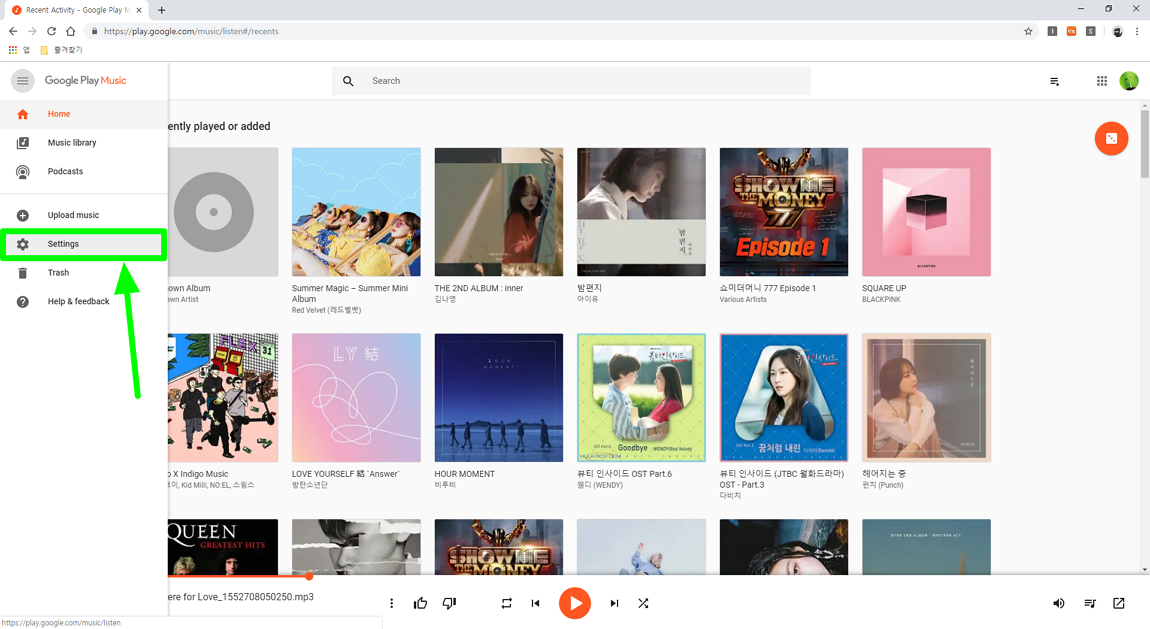Click the browser address bar URL
This screenshot has height=629, width=1150.
pyautogui.click(x=191, y=32)
